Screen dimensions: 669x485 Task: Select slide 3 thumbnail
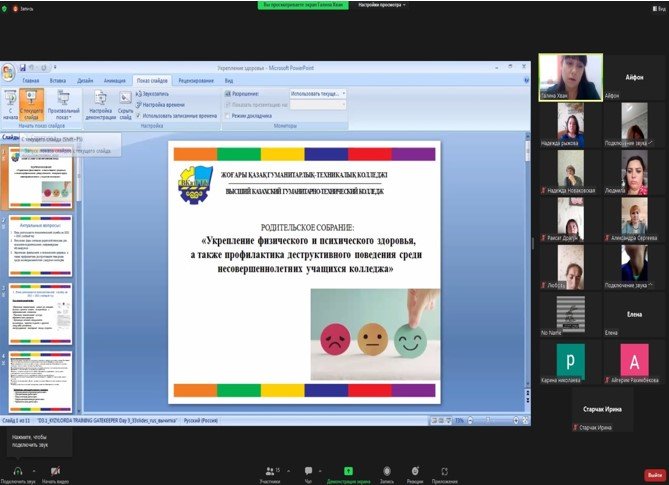click(41, 314)
